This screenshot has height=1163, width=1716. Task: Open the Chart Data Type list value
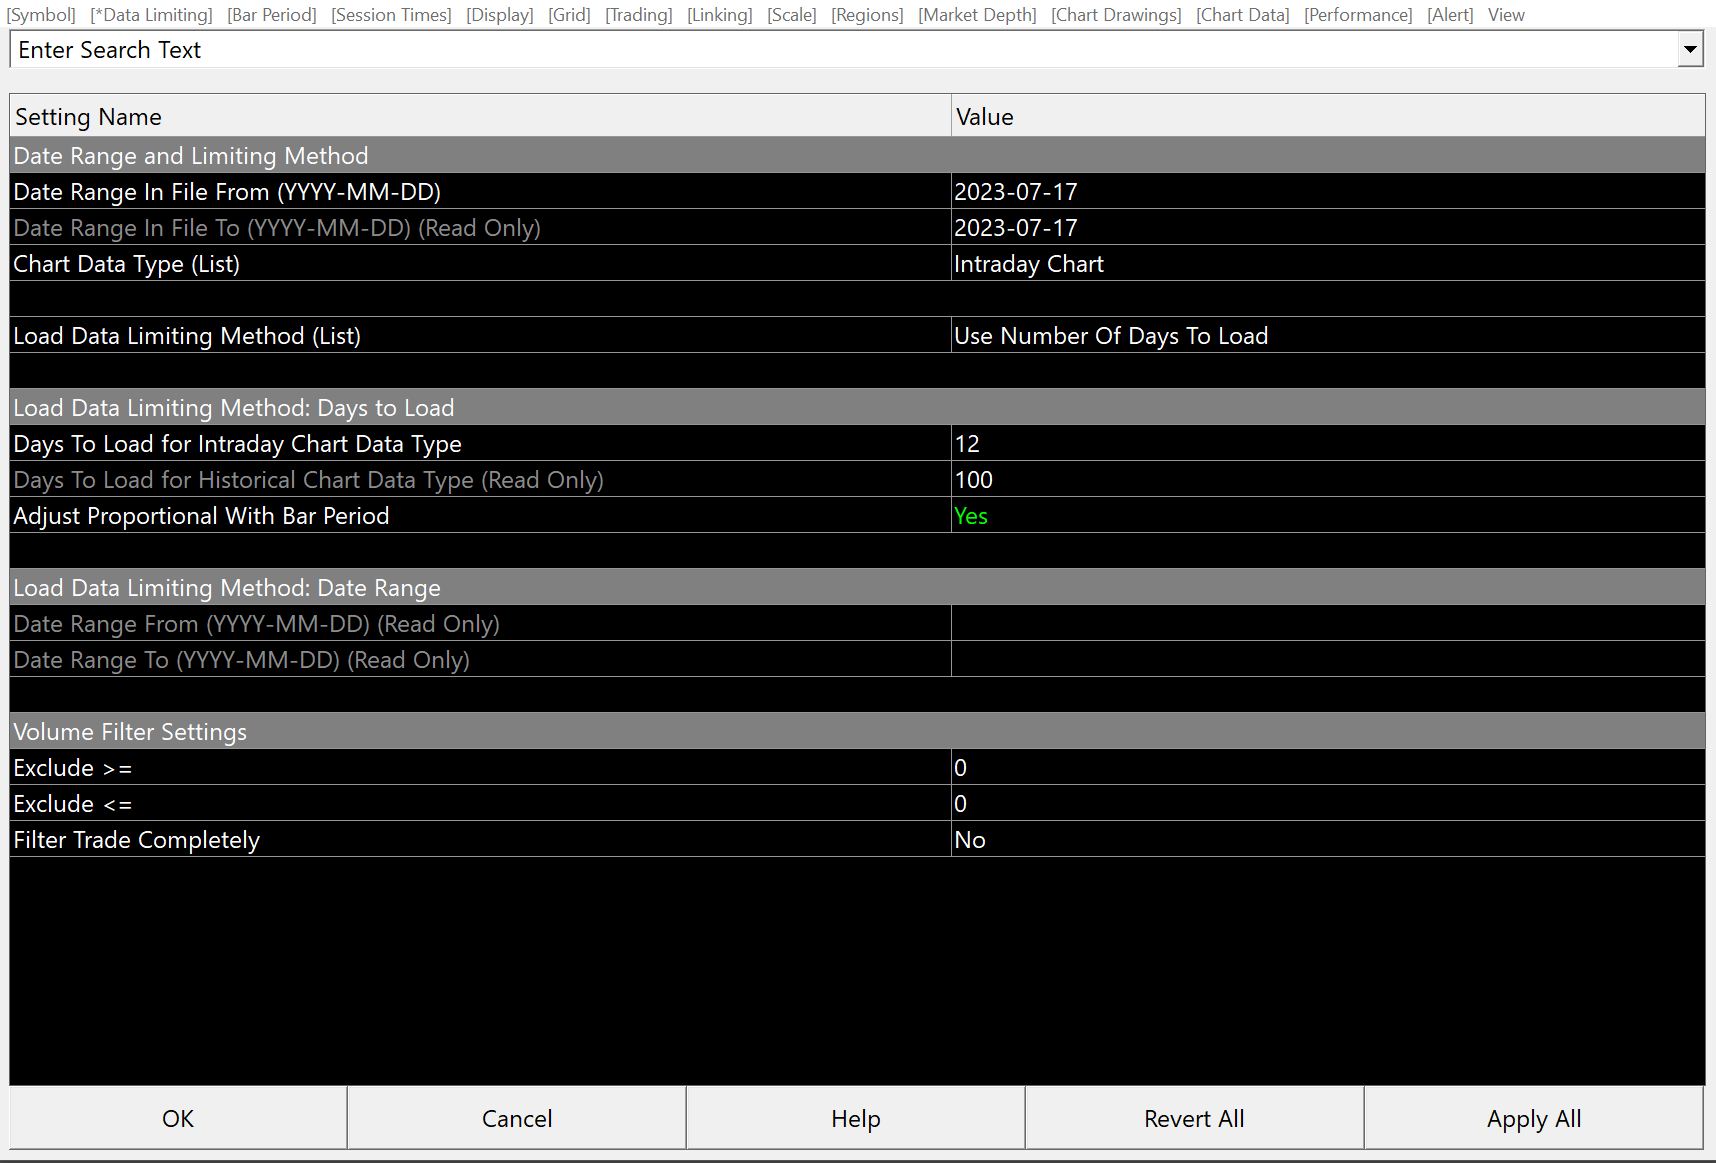[1328, 263]
